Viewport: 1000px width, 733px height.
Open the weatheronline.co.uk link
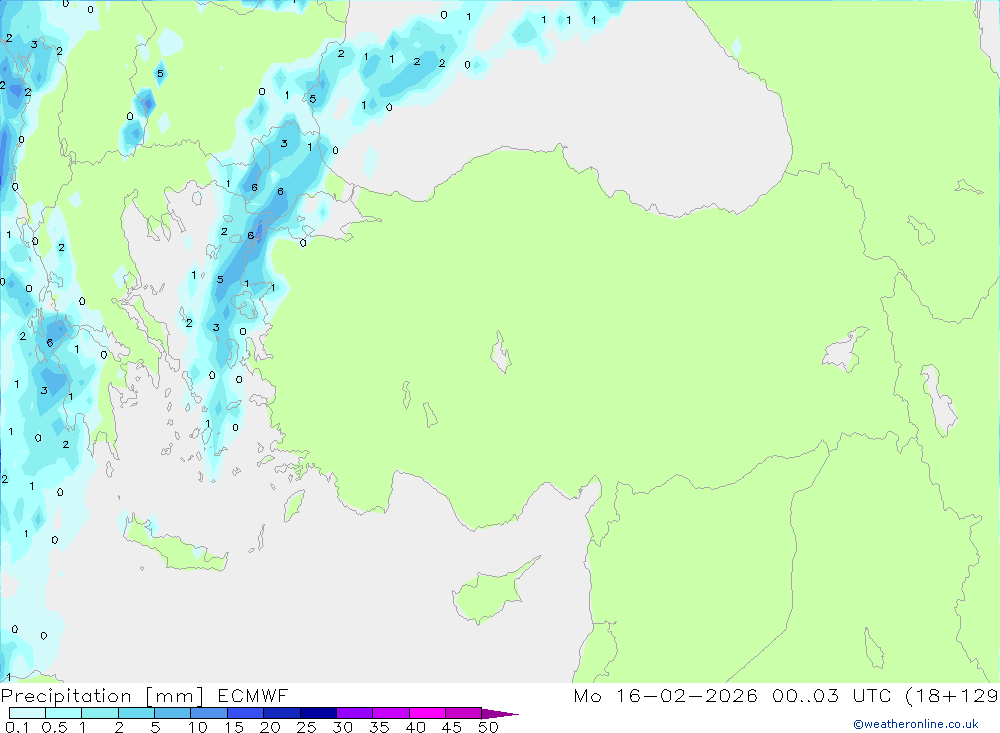point(916,724)
